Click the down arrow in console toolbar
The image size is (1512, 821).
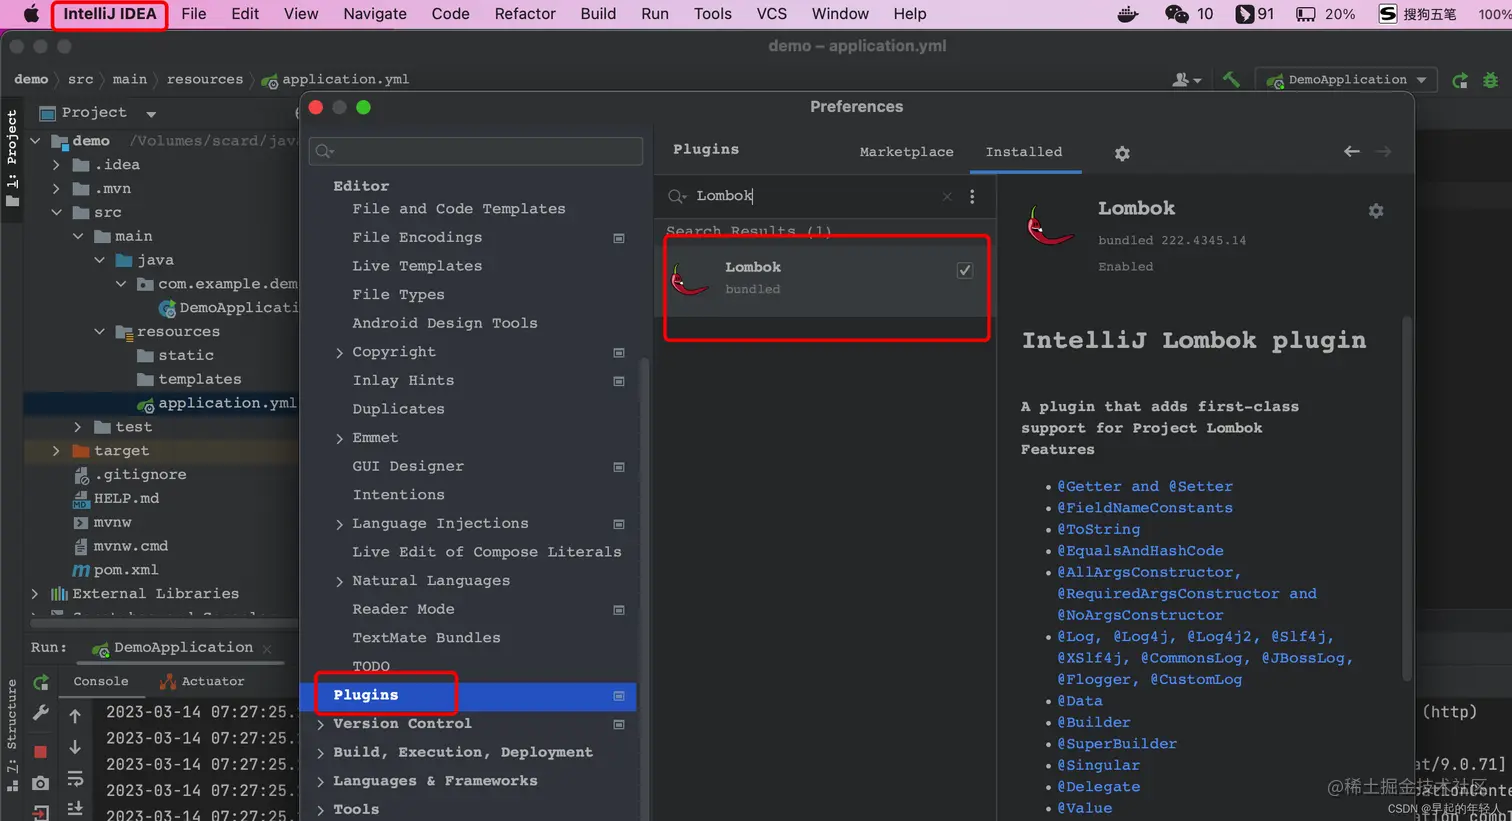click(x=75, y=747)
